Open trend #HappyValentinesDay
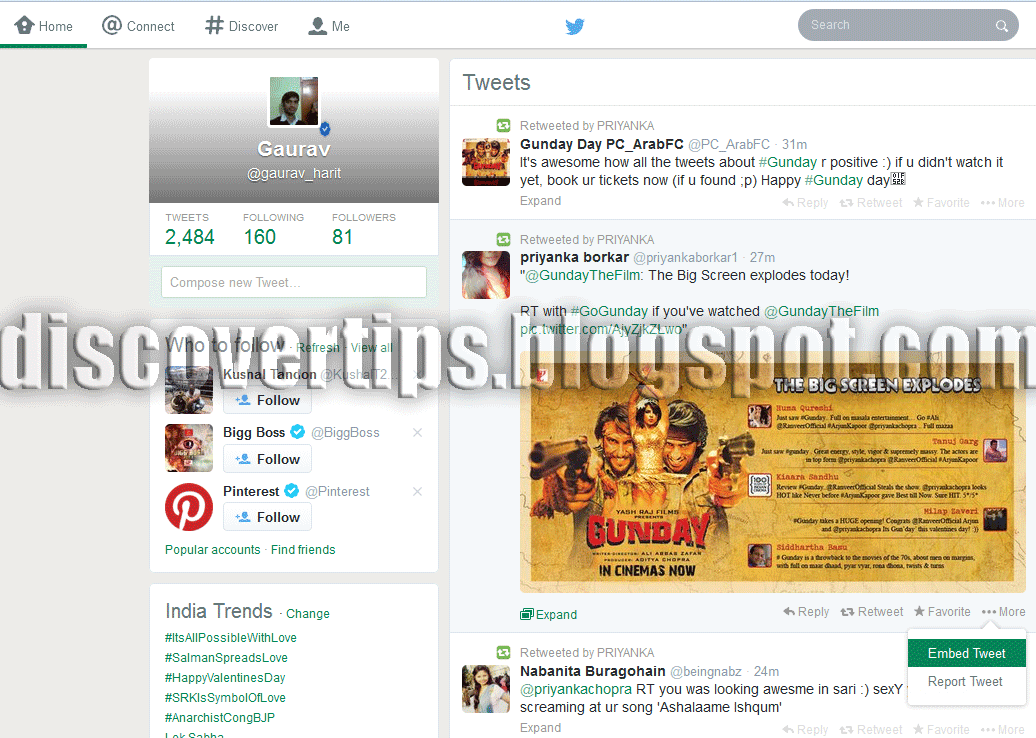1036x738 pixels. tap(225, 677)
